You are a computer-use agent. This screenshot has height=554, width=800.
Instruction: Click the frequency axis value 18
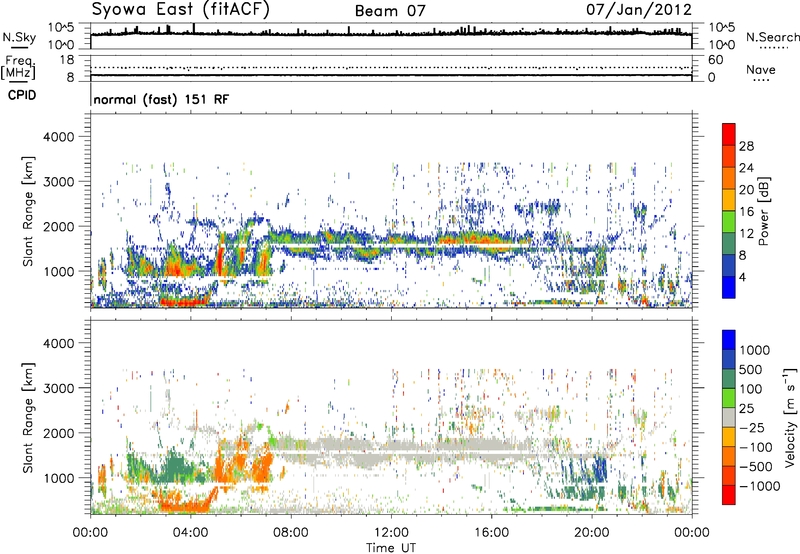coord(67,60)
